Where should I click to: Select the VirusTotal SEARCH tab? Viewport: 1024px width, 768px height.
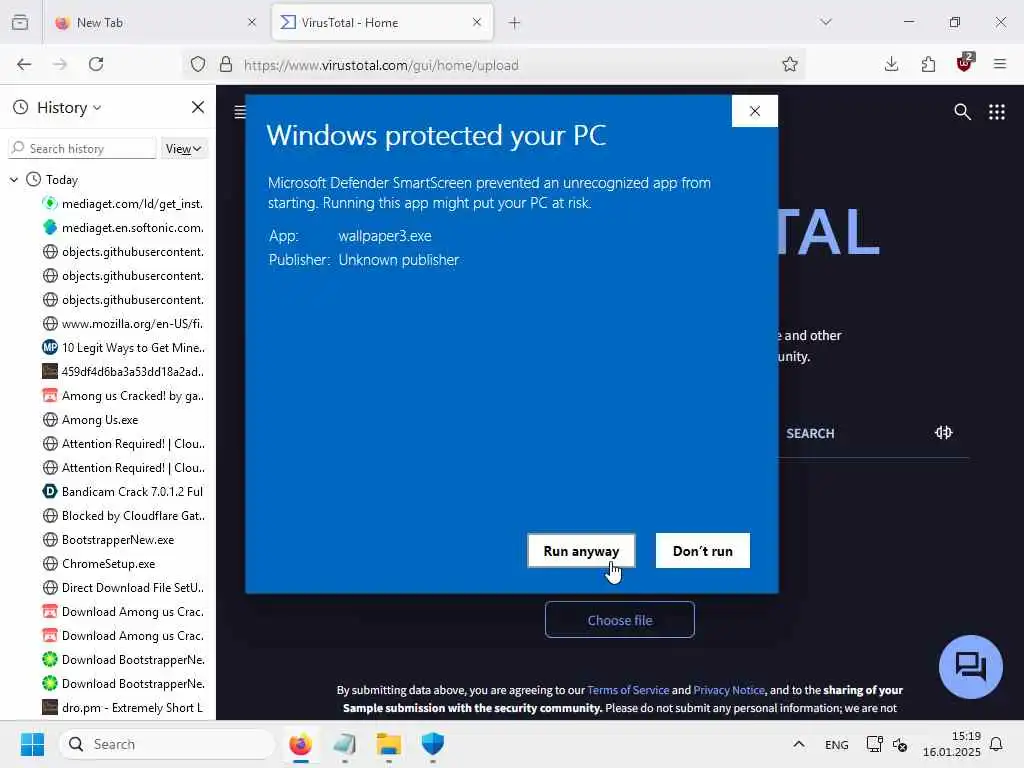click(x=810, y=433)
